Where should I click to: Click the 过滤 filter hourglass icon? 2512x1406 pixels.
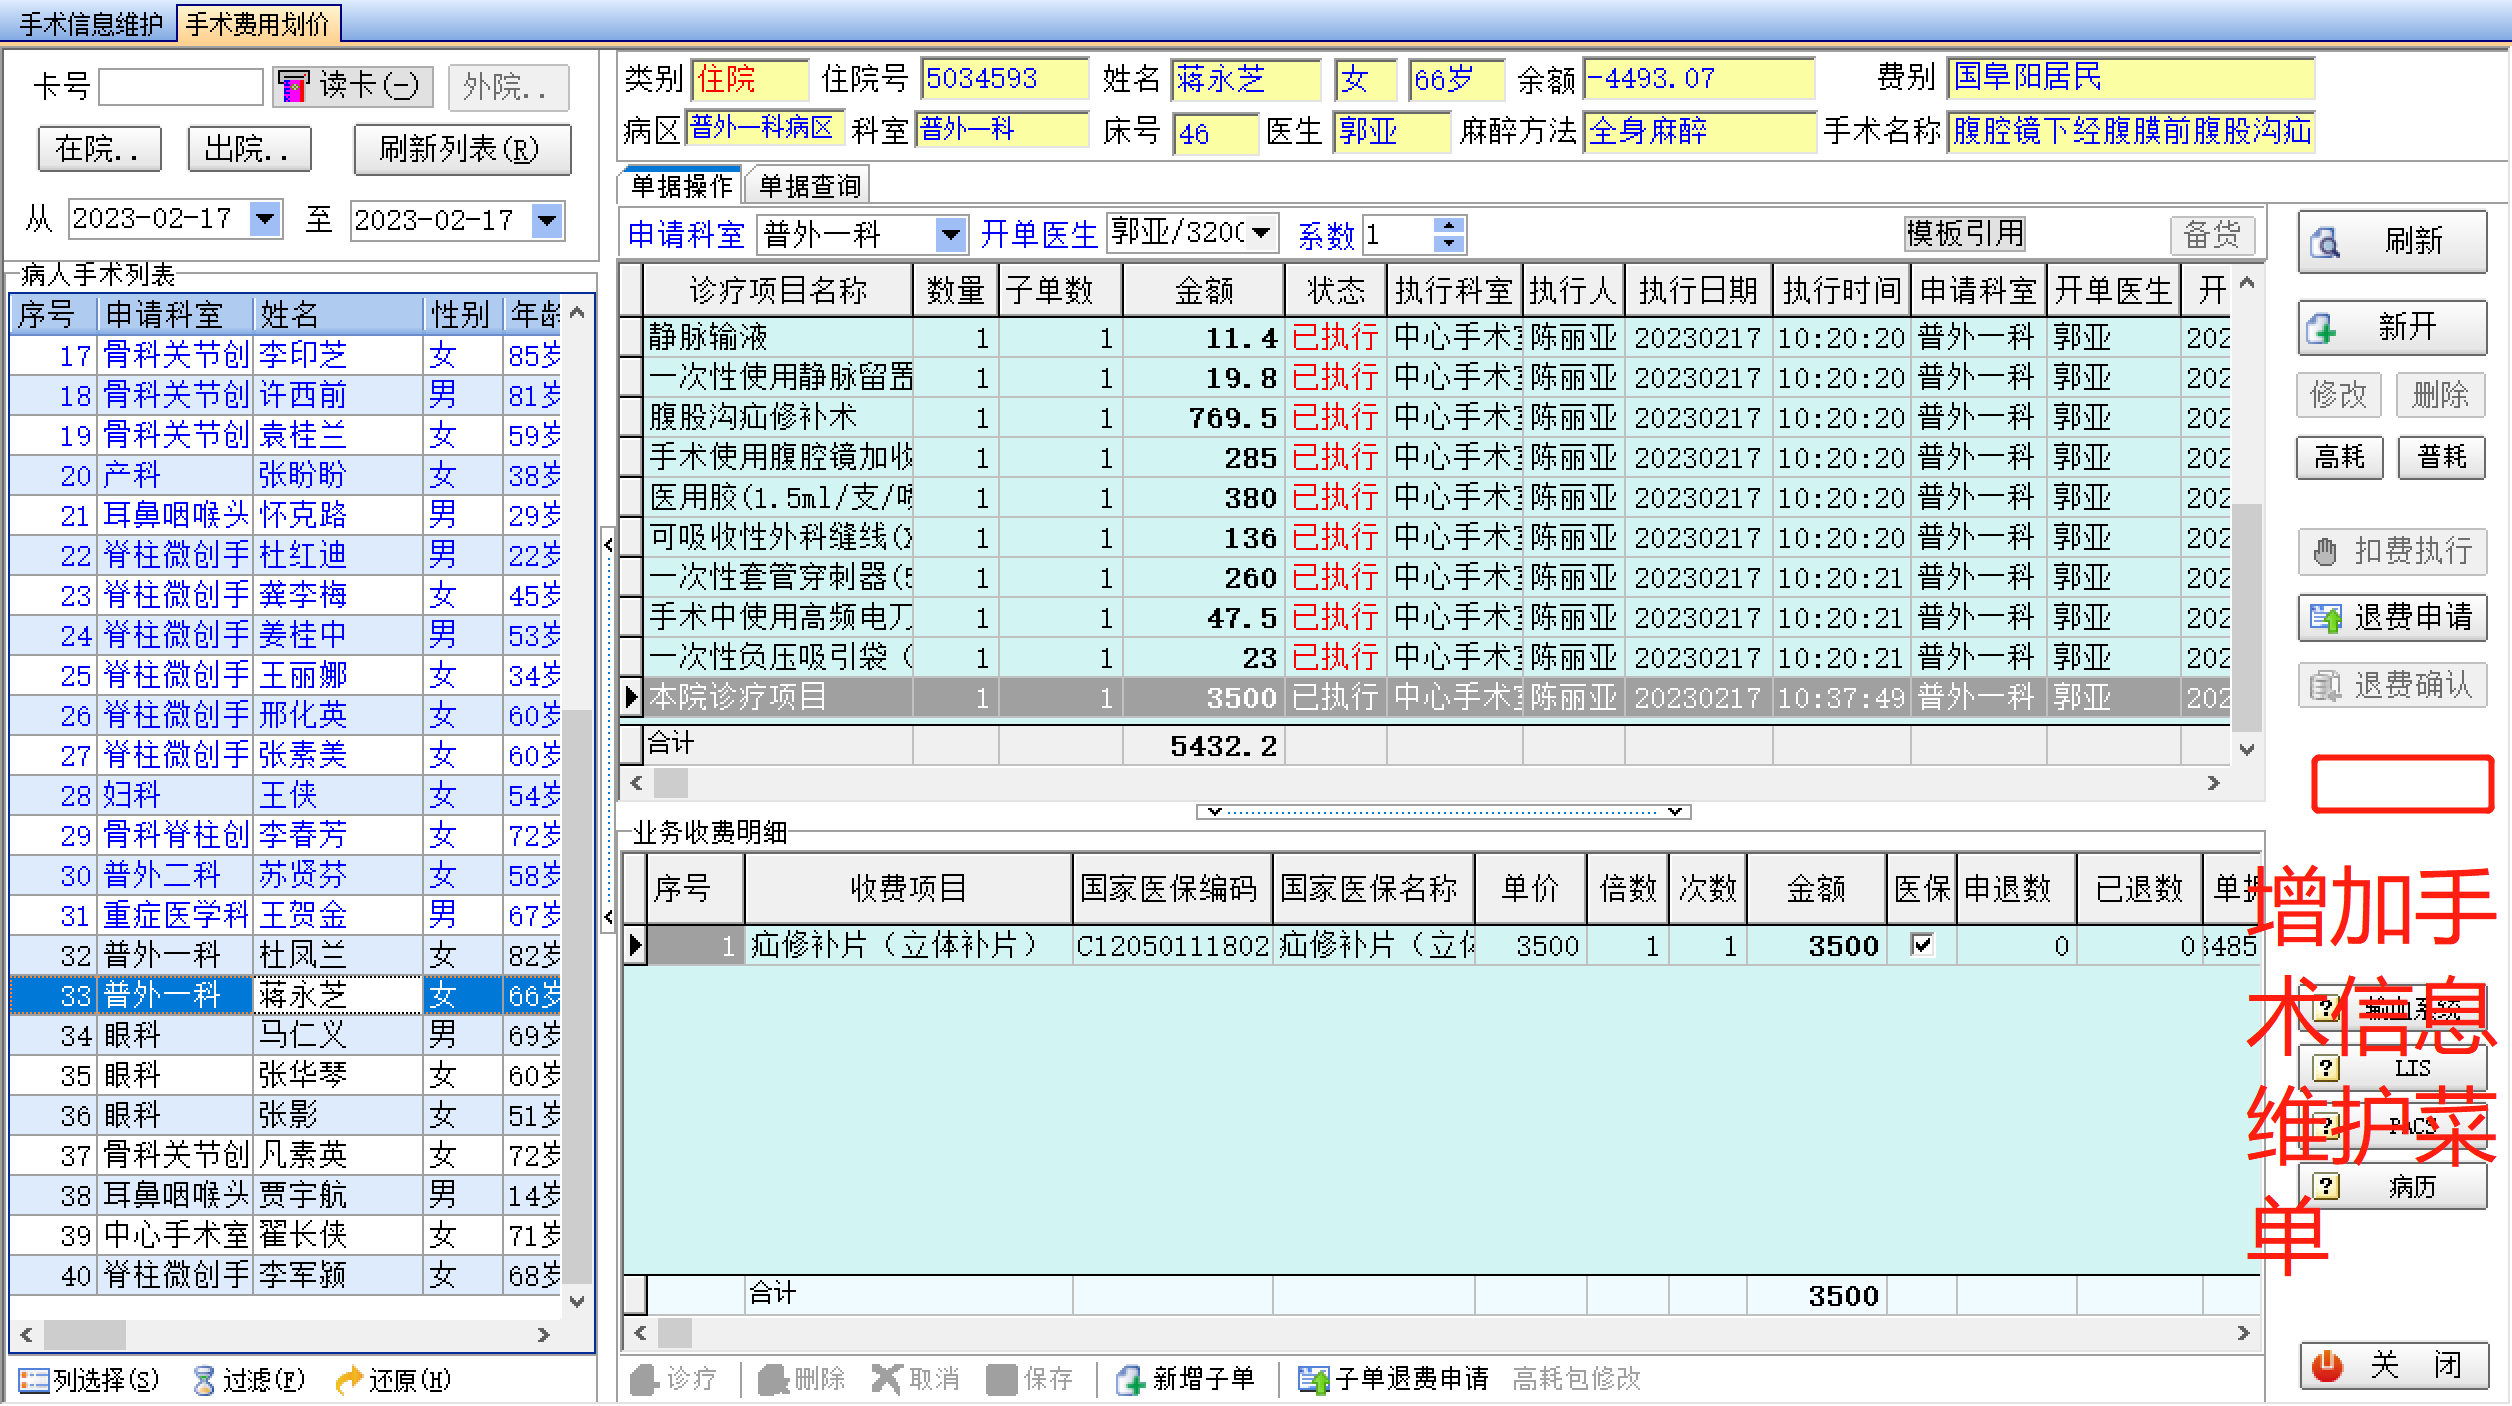point(203,1381)
